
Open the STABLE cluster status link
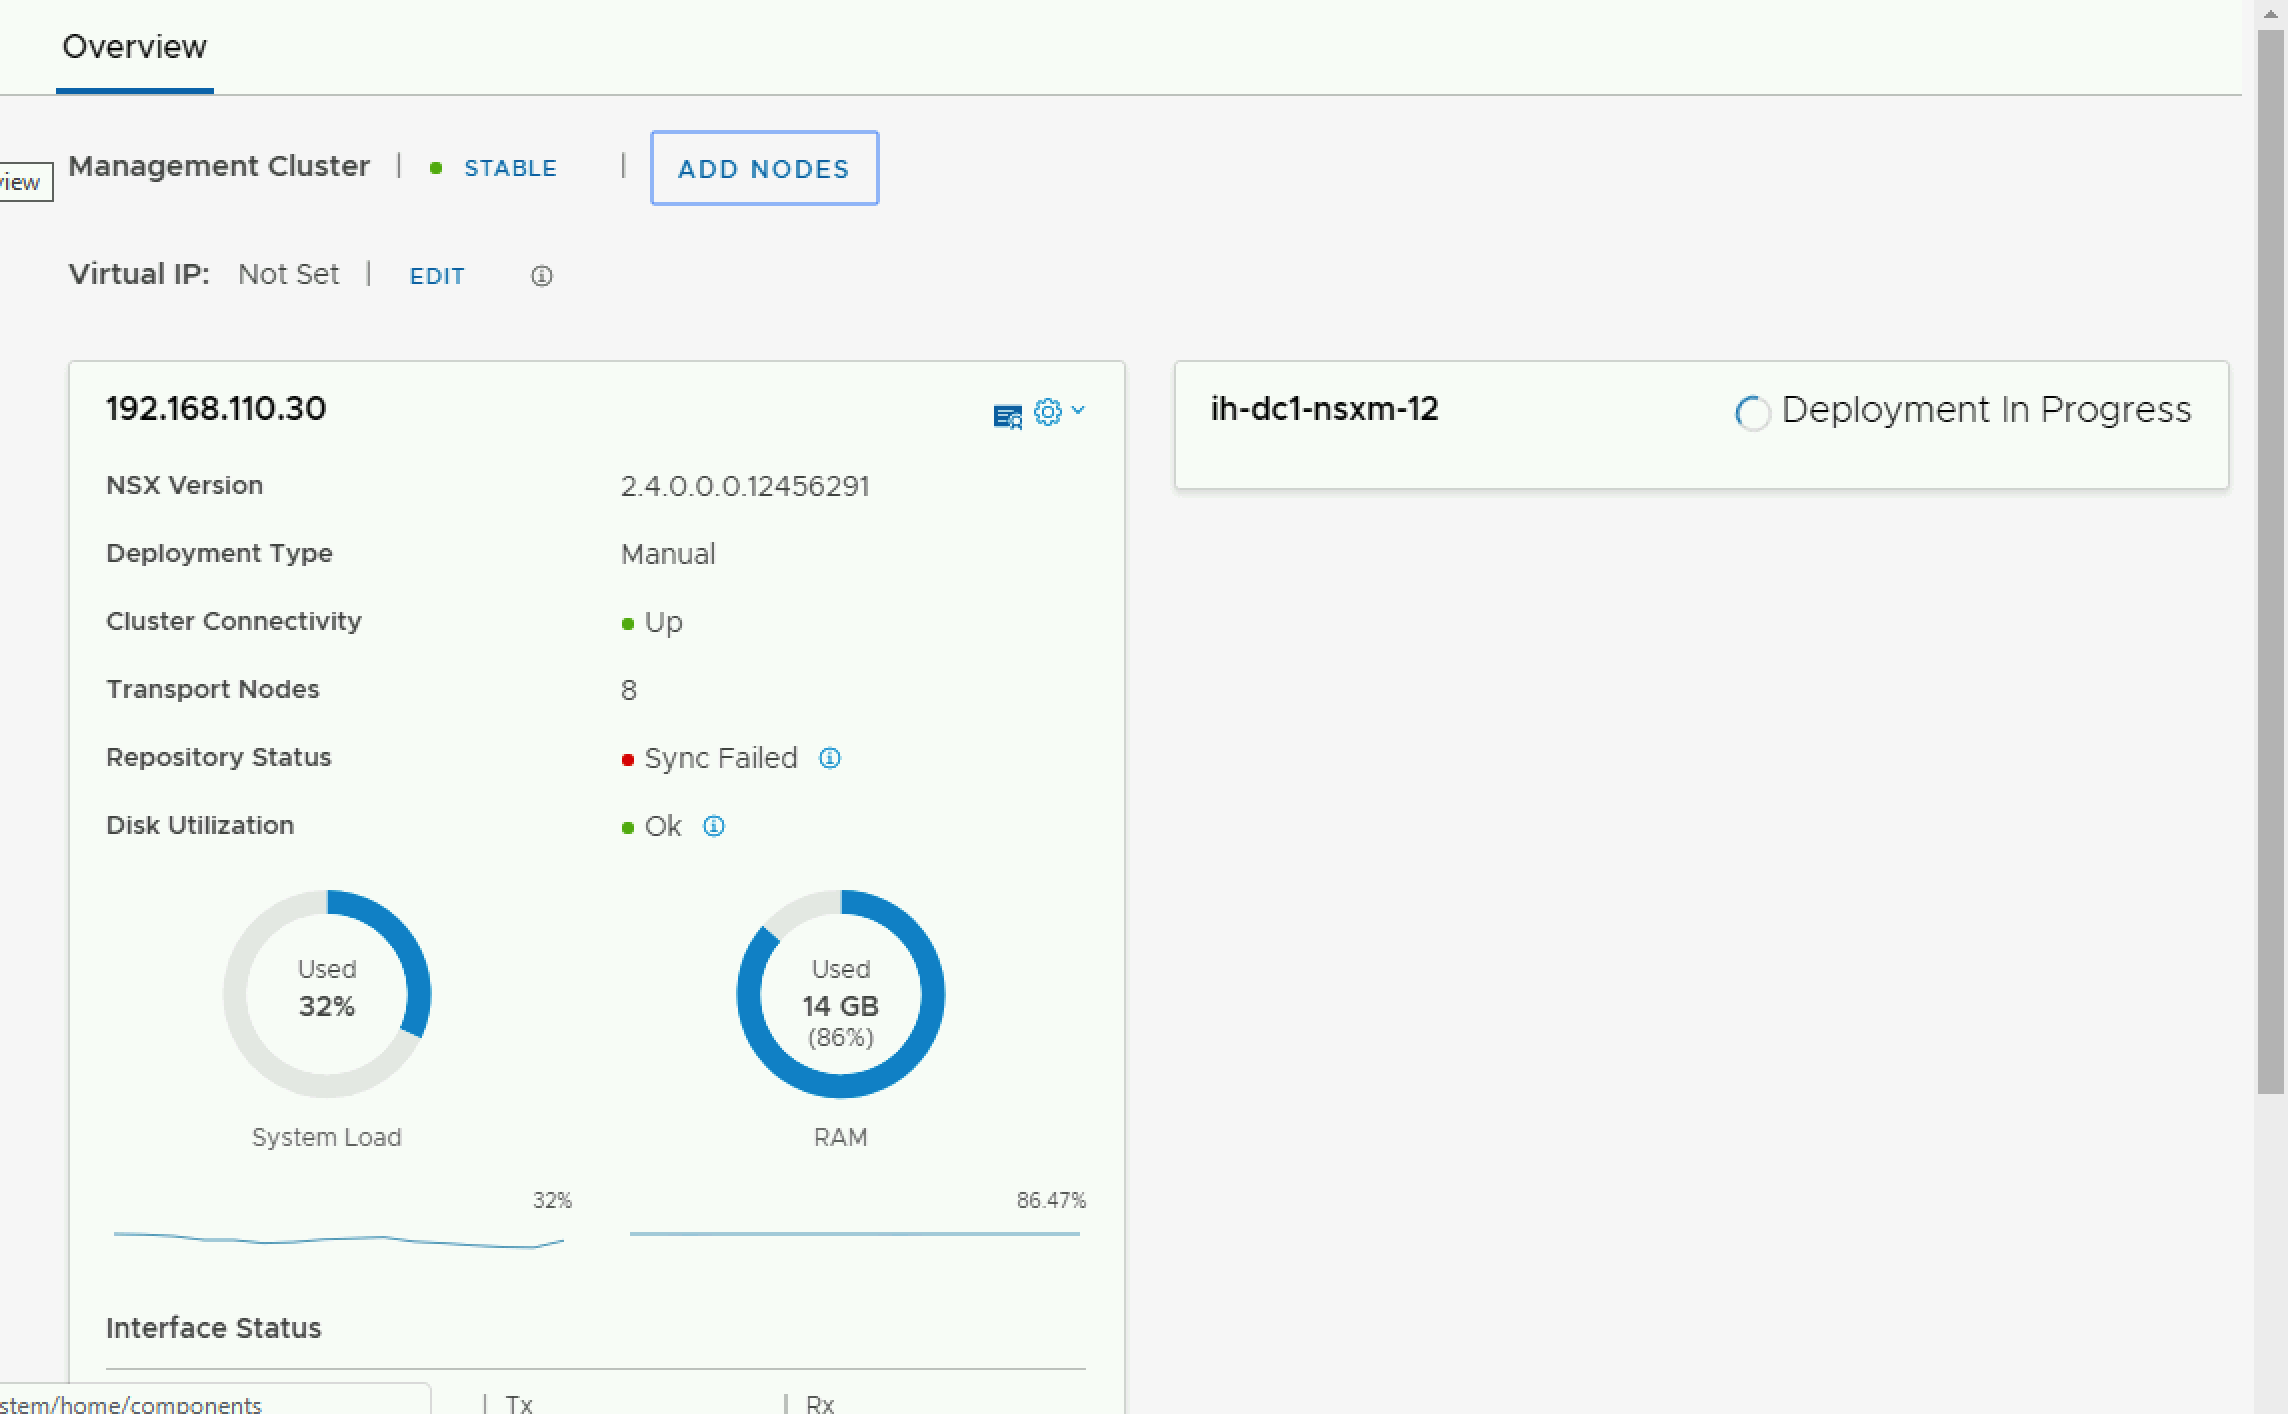coord(510,168)
